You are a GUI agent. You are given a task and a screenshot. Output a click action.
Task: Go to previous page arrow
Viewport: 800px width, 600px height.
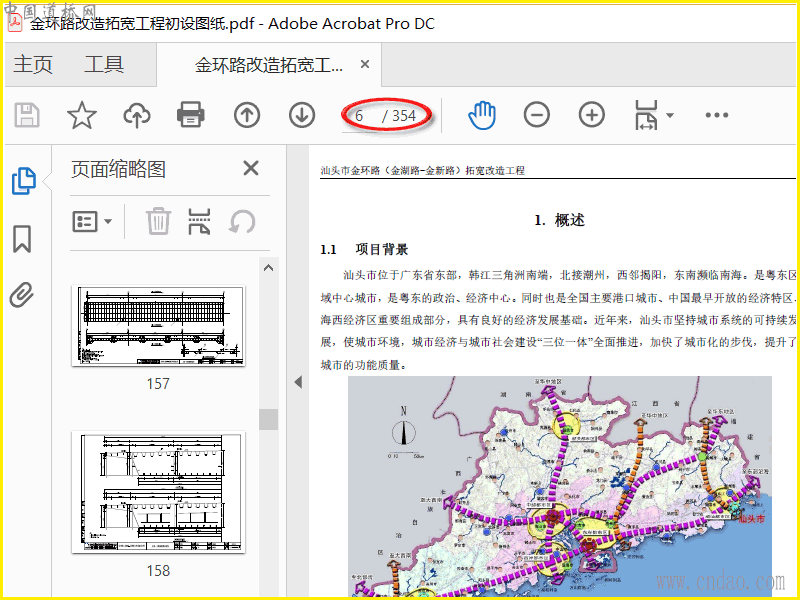pos(247,115)
